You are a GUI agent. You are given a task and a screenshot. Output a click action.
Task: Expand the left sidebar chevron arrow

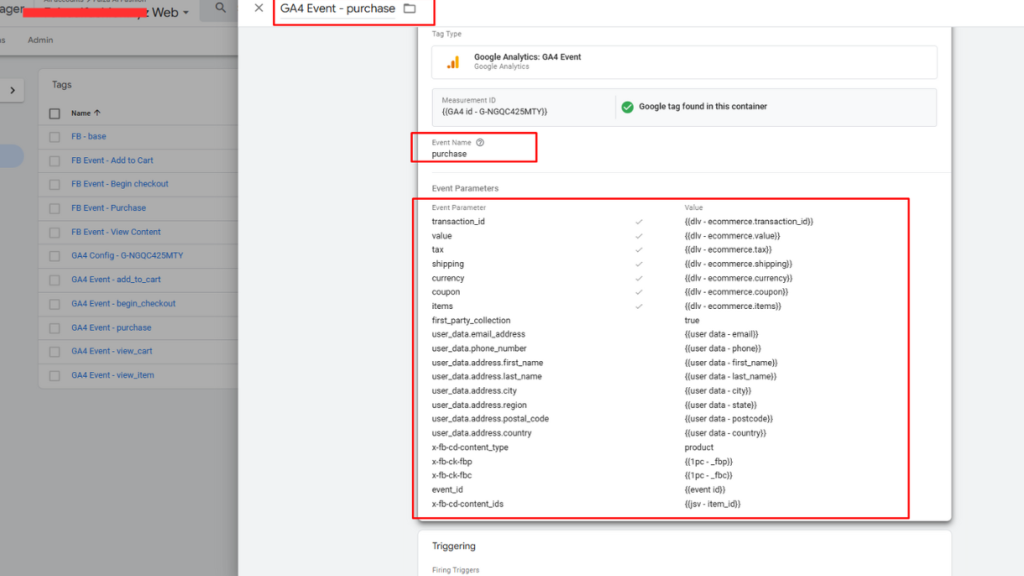point(12,90)
